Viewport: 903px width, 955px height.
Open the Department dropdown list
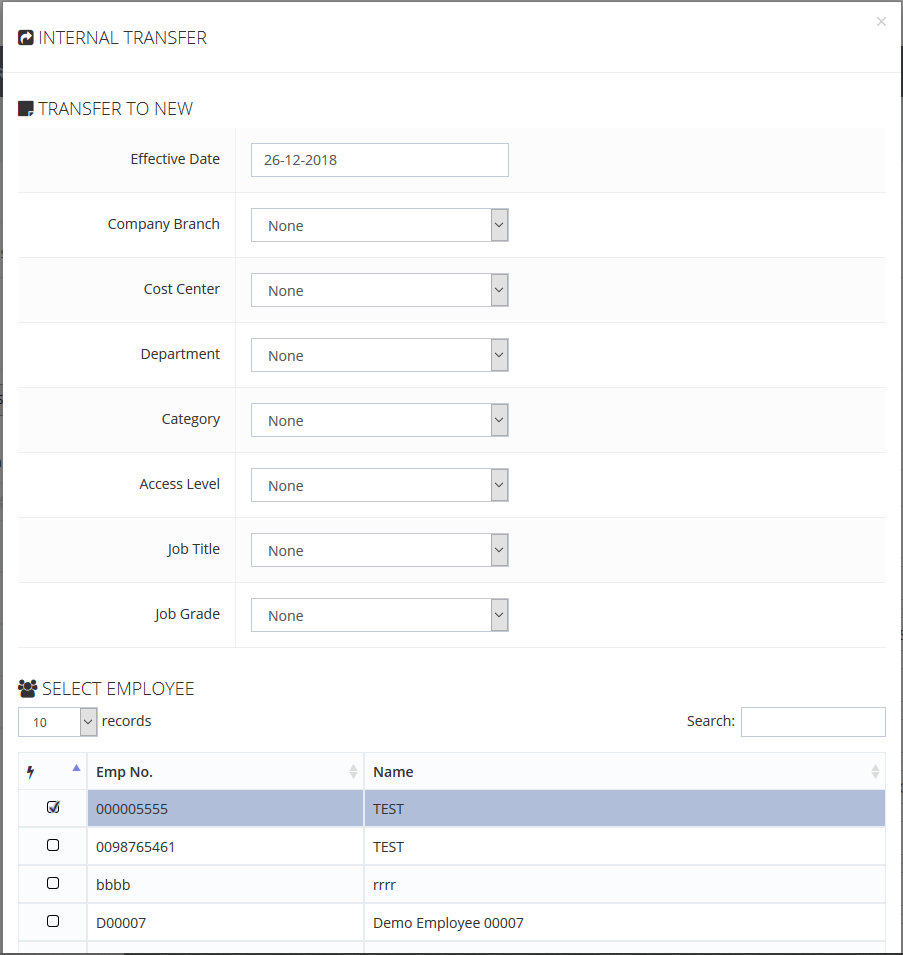380,355
